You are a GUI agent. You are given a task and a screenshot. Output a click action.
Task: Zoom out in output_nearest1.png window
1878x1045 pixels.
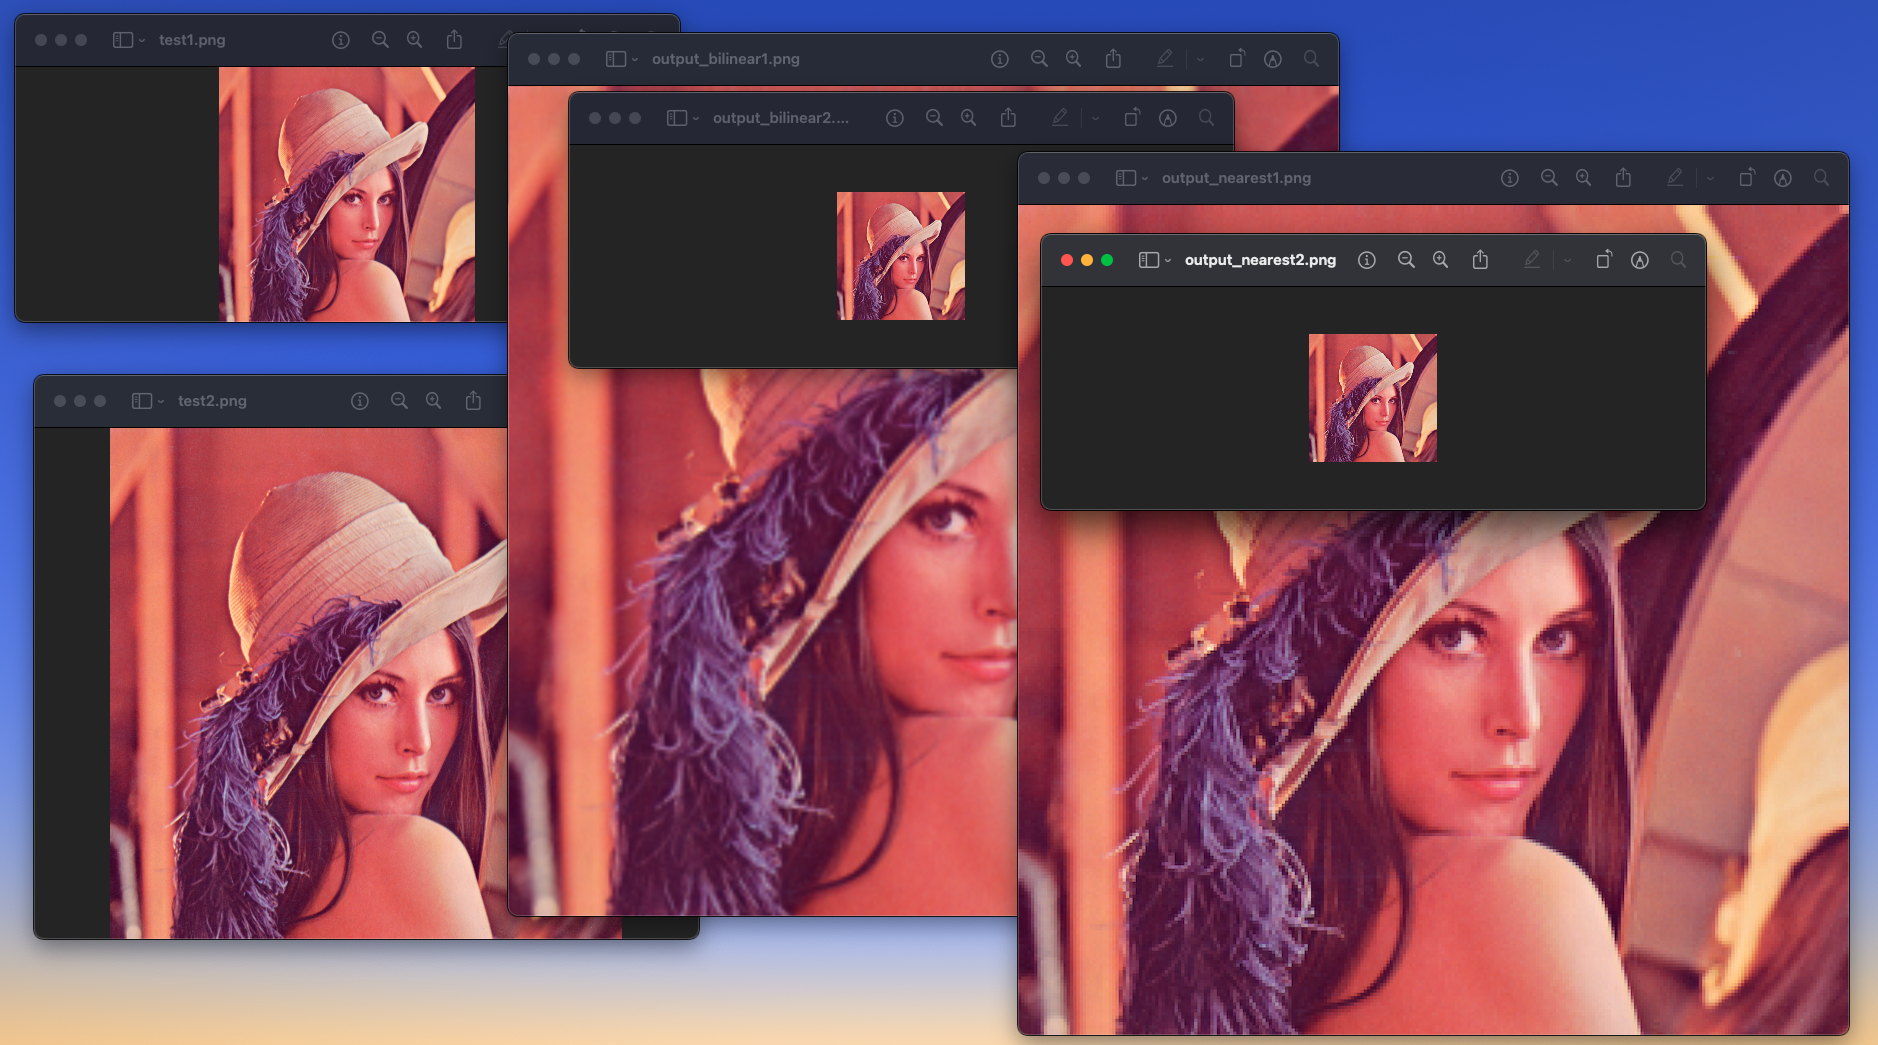1549,178
